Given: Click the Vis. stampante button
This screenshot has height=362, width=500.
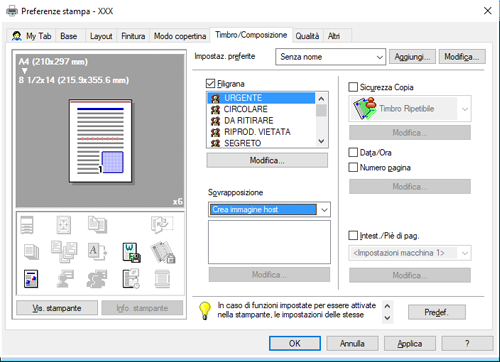Looking at the screenshot, I should (x=57, y=308).
